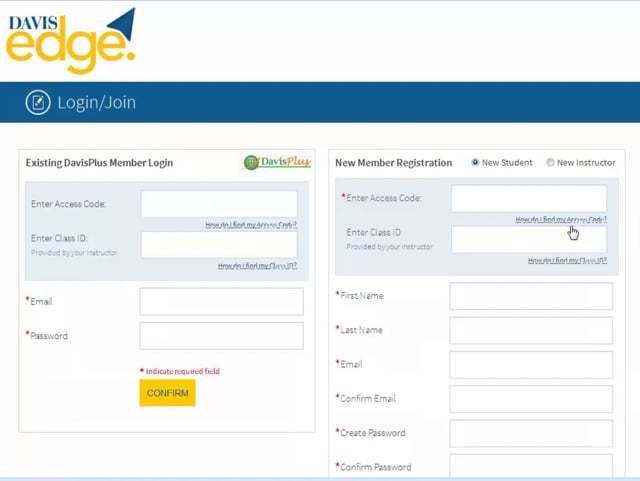
Task: Click existing member Enter Access Code field
Action: pos(219,204)
